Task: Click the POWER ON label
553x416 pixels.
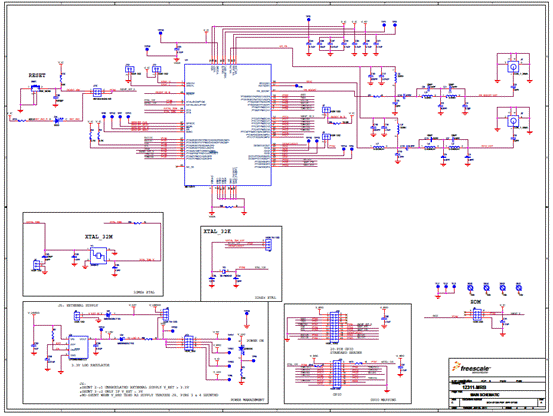Action: [255, 341]
